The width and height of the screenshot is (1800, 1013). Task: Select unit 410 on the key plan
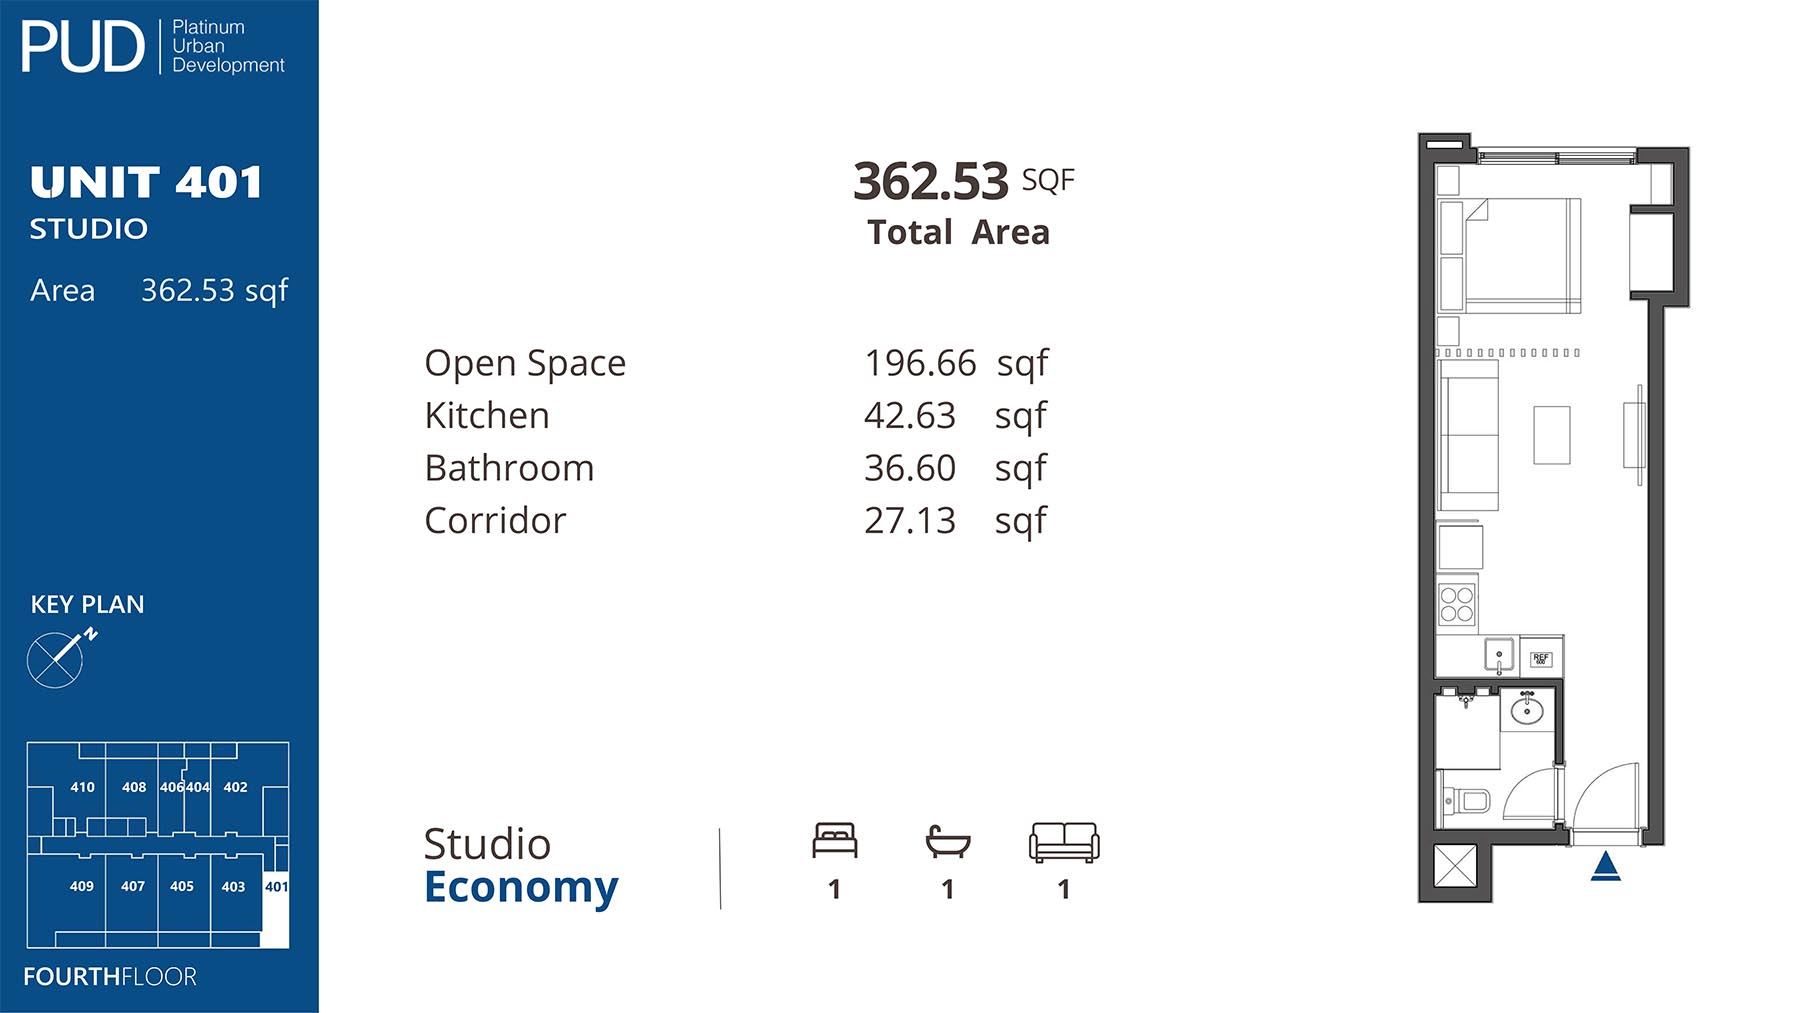[82, 787]
